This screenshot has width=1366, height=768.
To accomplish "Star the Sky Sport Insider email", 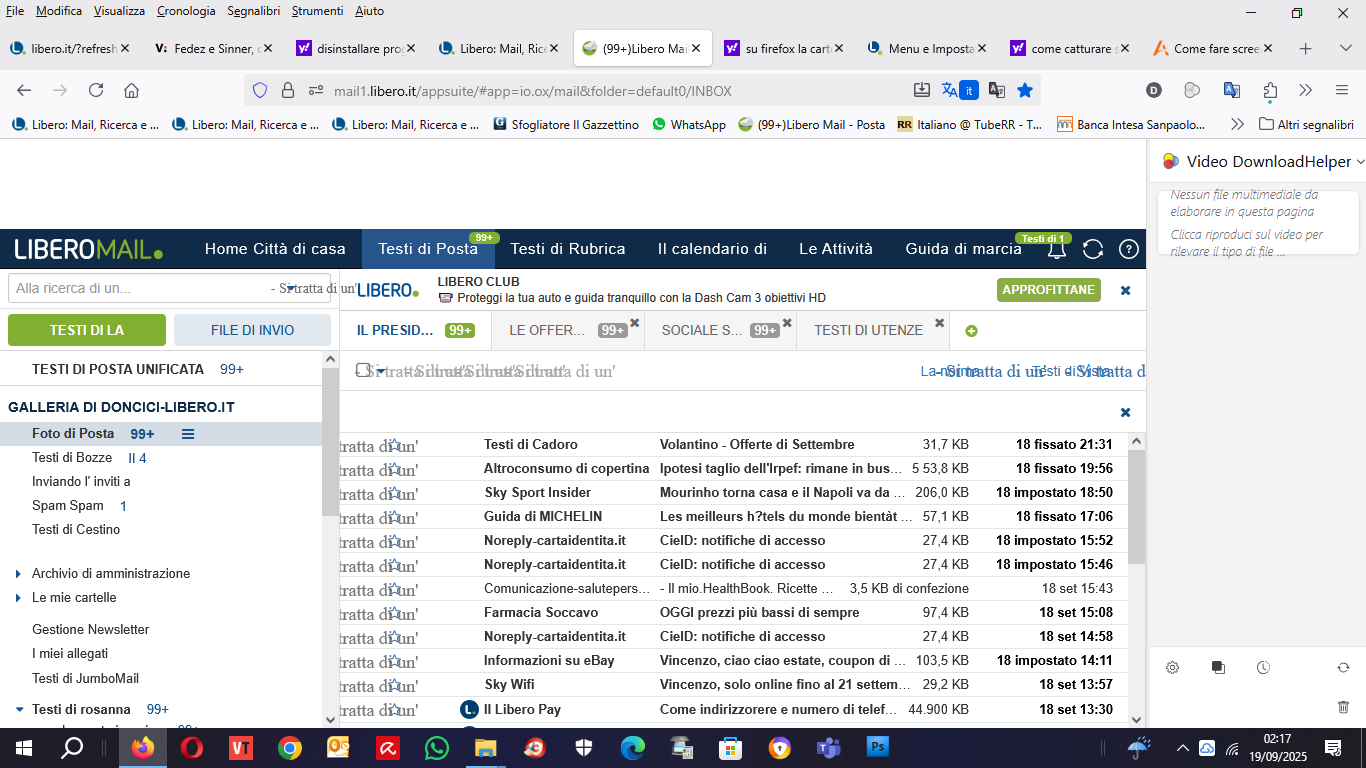I will tap(394, 493).
